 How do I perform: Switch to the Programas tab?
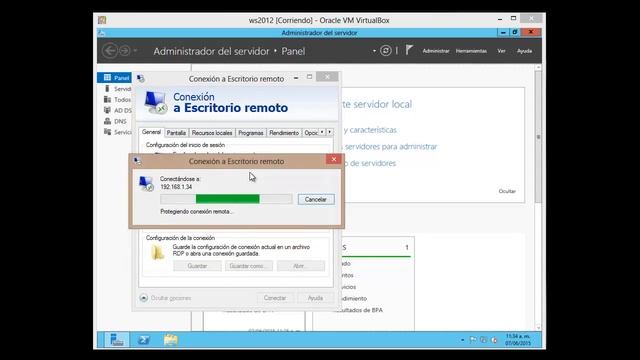pos(251,133)
